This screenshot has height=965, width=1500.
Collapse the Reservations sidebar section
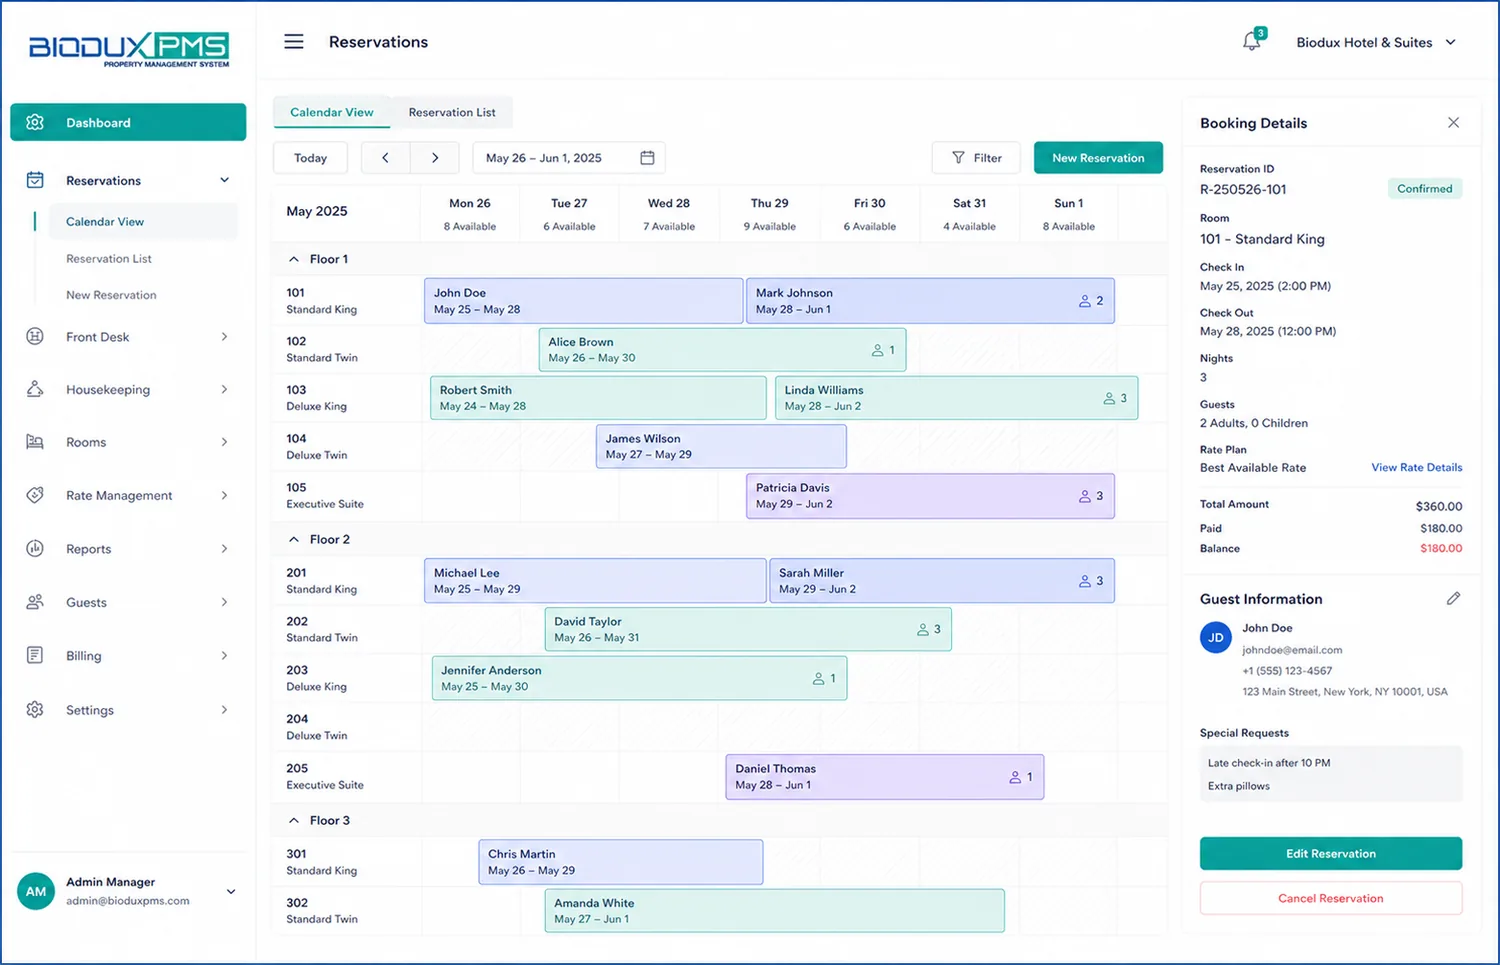225,180
